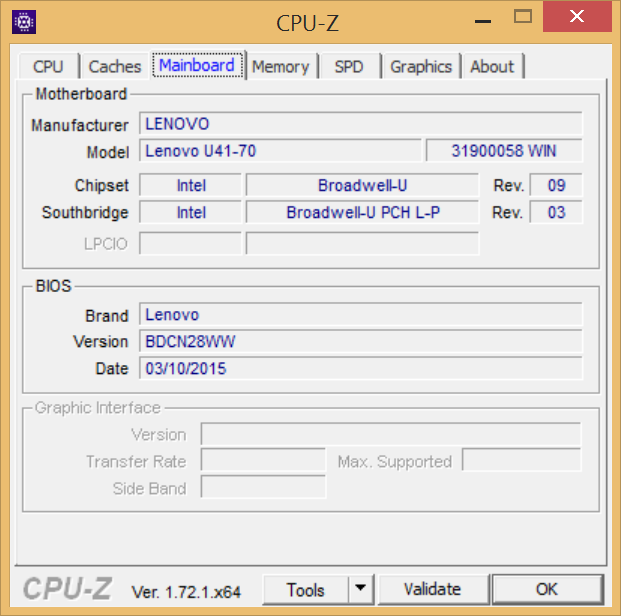Go to the About tab
Screen dimensions: 621x616
pyautogui.click(x=492, y=66)
